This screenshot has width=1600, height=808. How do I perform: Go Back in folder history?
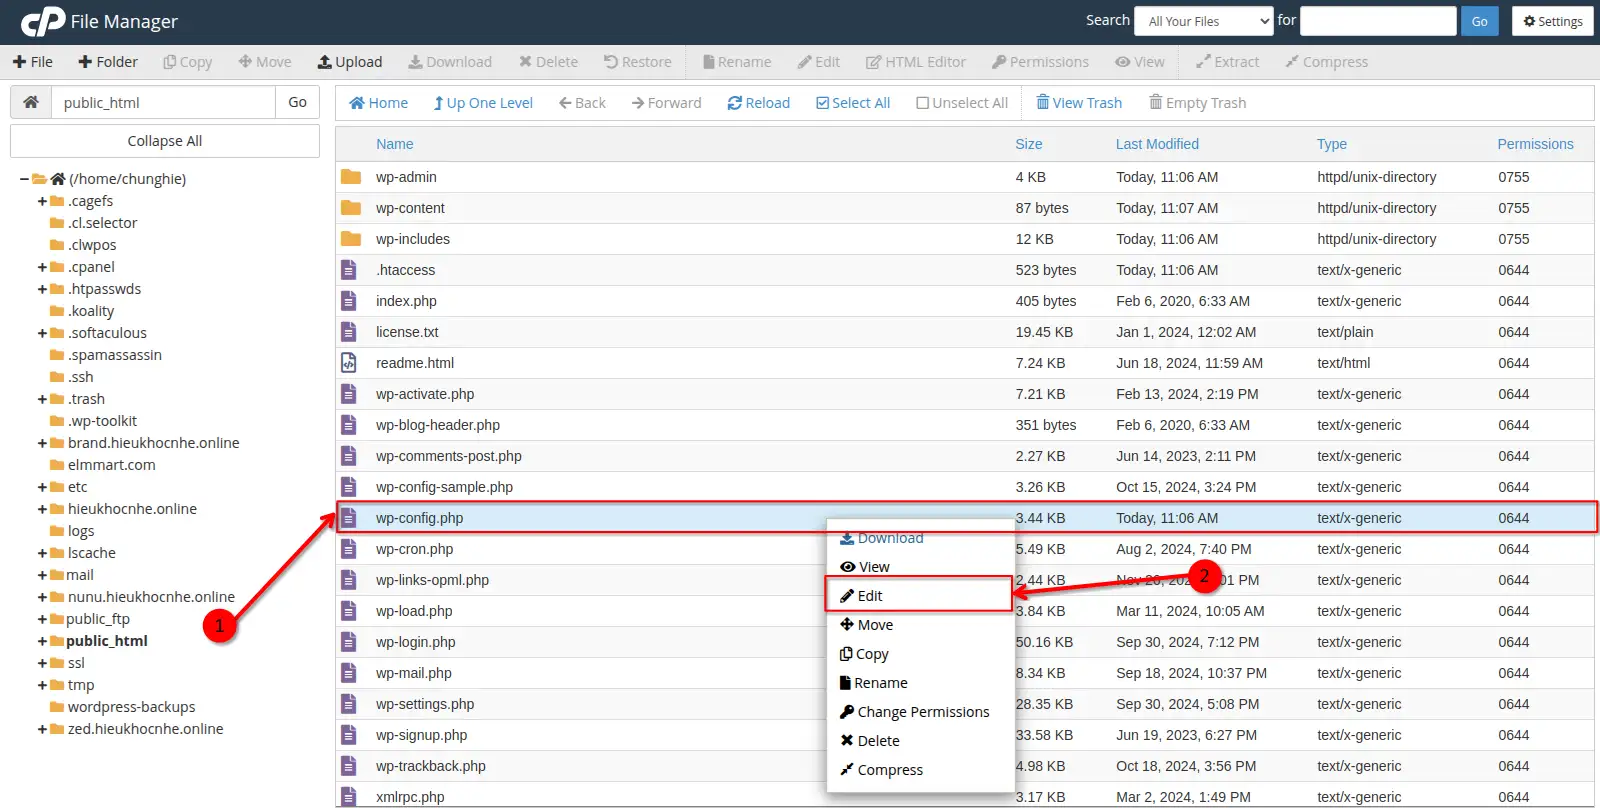[582, 103]
